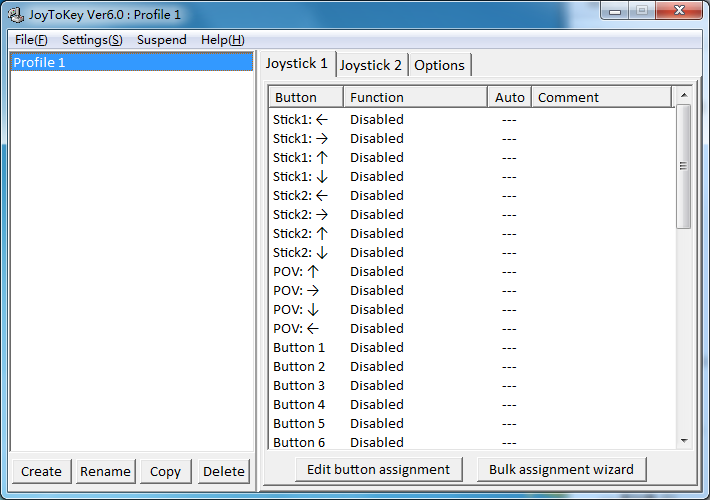
Task: Switch to the Joystick 1 tab
Action: pos(297,63)
